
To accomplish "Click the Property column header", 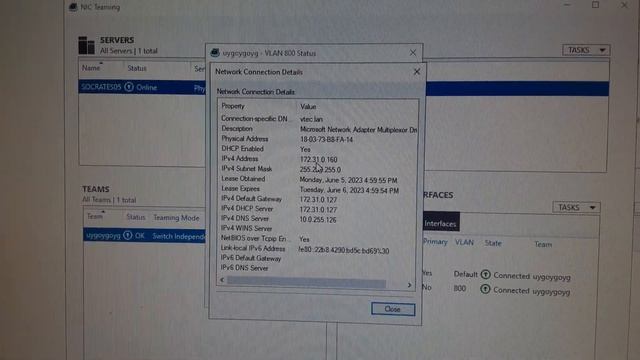I will [233, 106].
